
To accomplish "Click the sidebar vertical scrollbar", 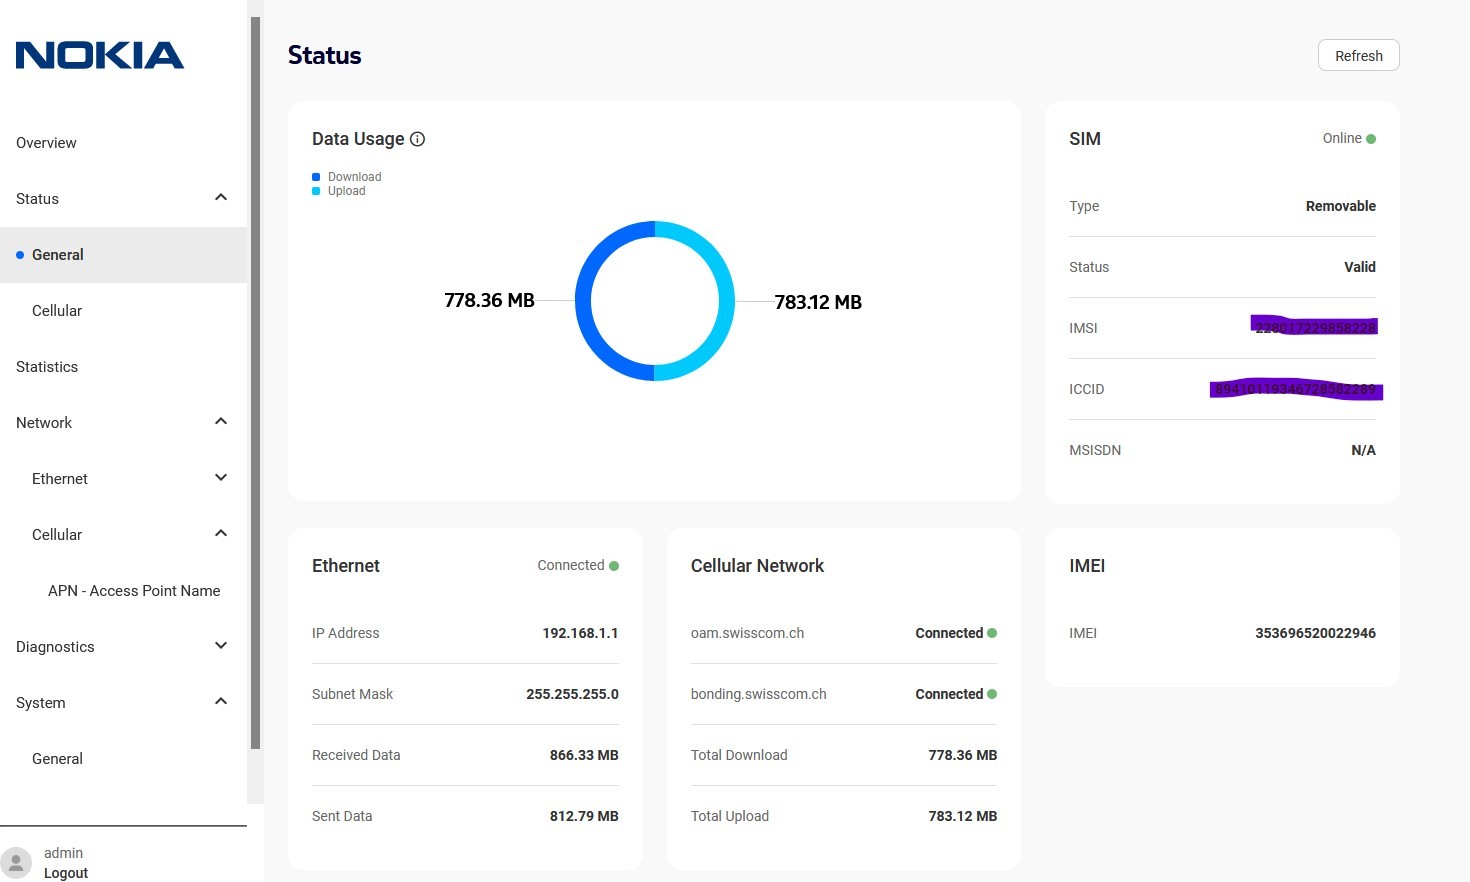I will point(256,380).
